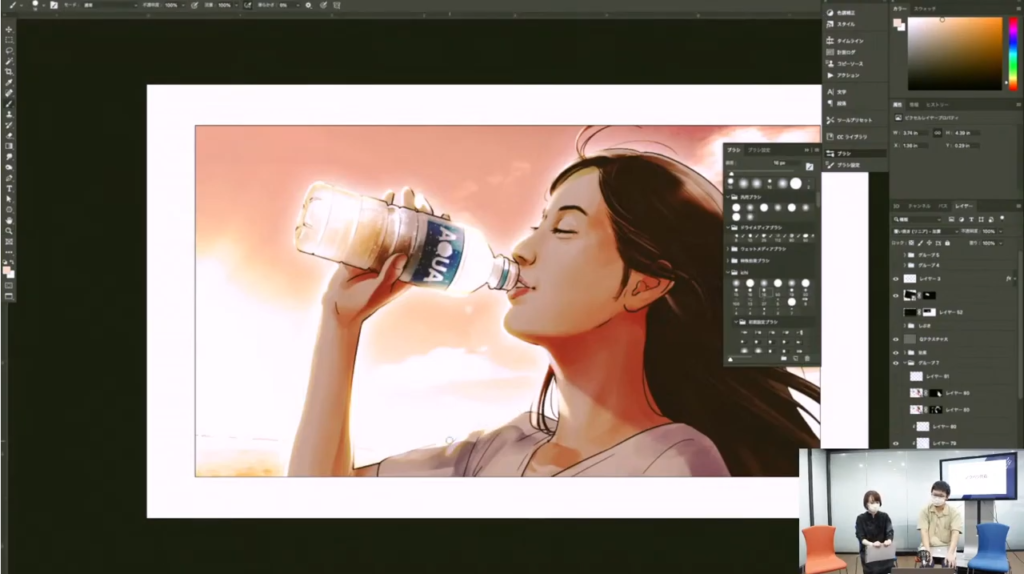Toggle the layer filtering on/off switch
Image resolution: width=1024 pixels, height=574 pixels.
coord(1002,219)
